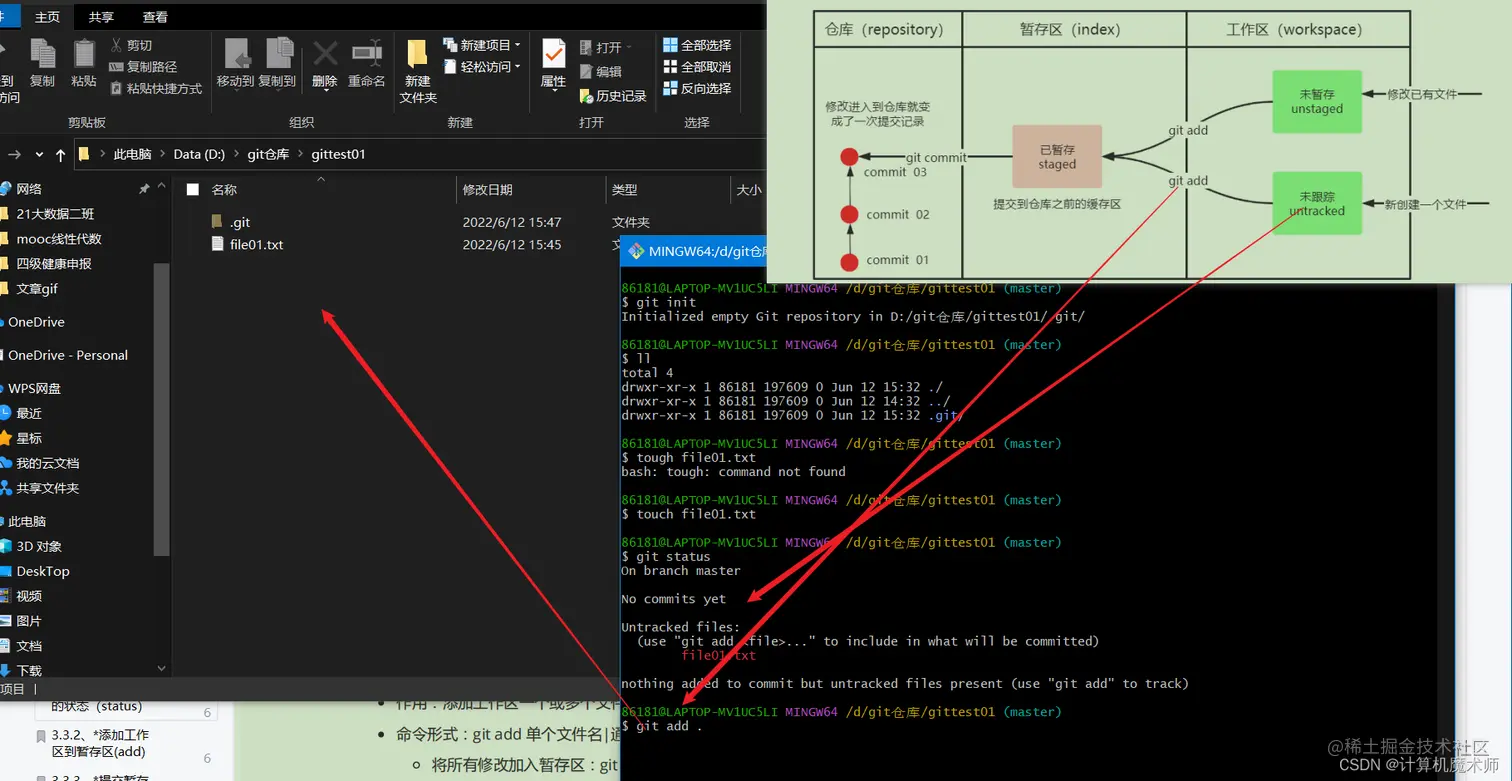Select 四级健康申报 folder in sidebar
Viewport: 1512px width, 781px height.
point(54,264)
